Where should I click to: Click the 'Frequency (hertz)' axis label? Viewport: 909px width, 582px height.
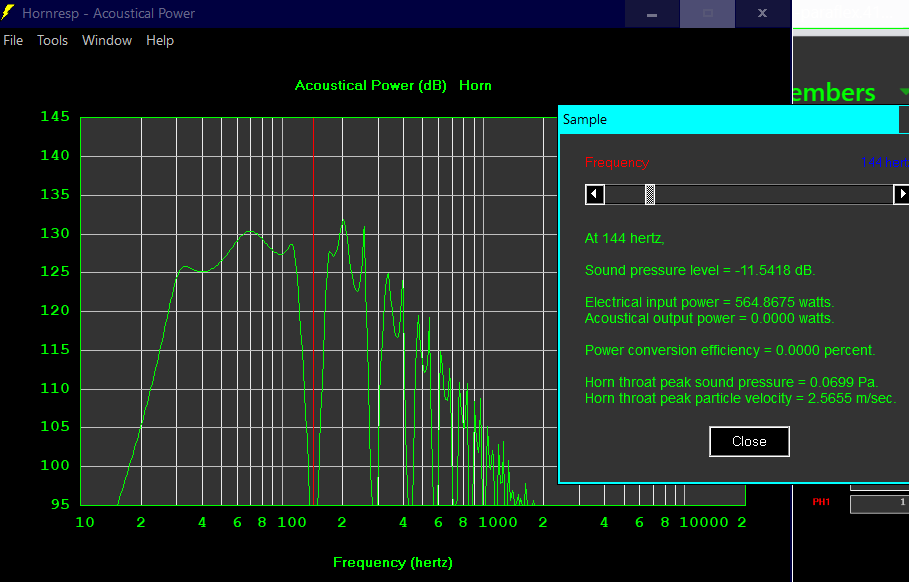pos(392,562)
